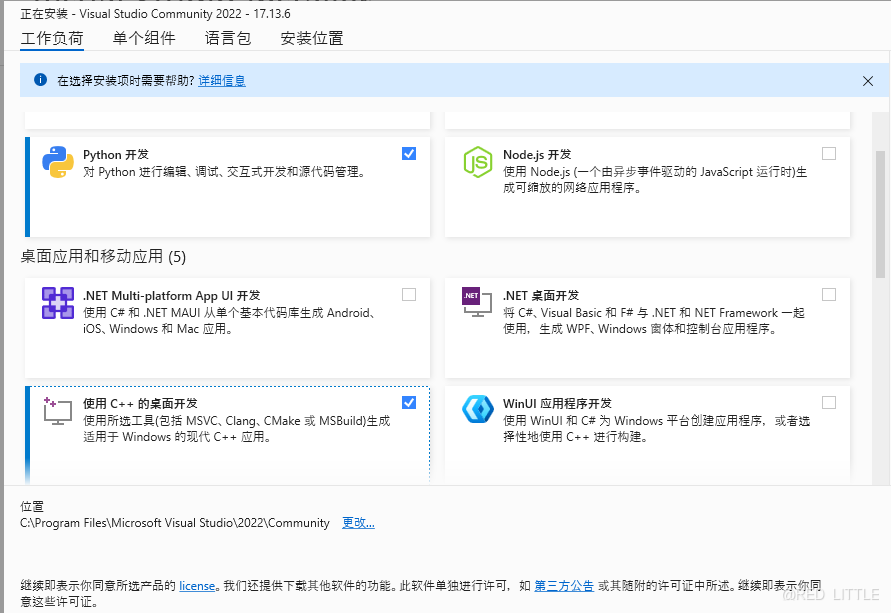The image size is (891, 613).
Task: Click 更改... to change install location
Action: [358, 523]
